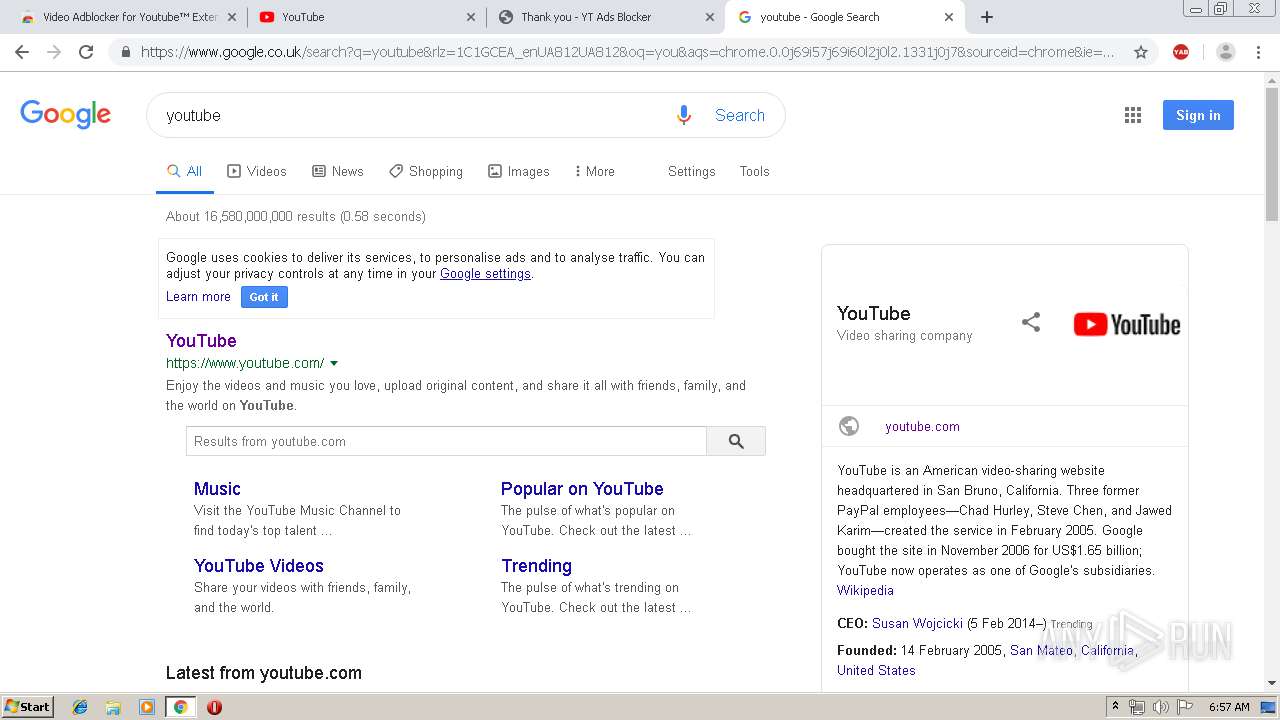Click the magnifier in youtube.com sitelinks search
This screenshot has height=720, width=1280.
(736, 441)
